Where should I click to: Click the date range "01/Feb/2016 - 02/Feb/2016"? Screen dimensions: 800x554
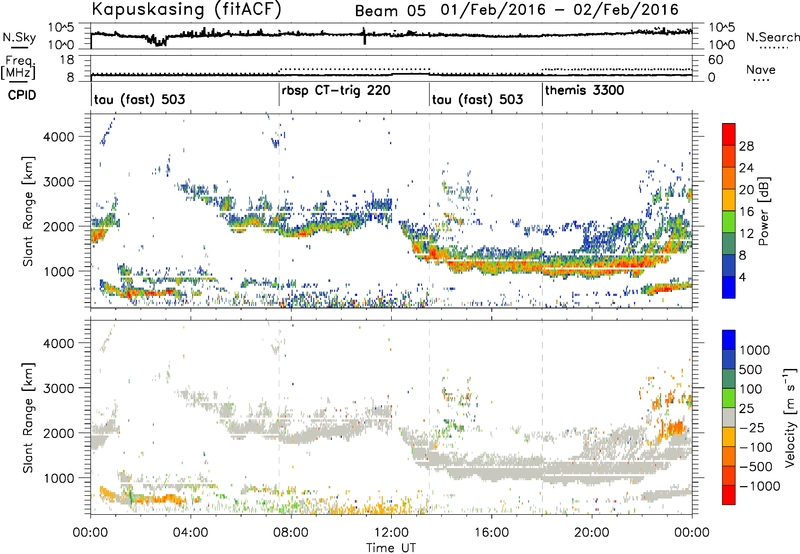point(560,10)
